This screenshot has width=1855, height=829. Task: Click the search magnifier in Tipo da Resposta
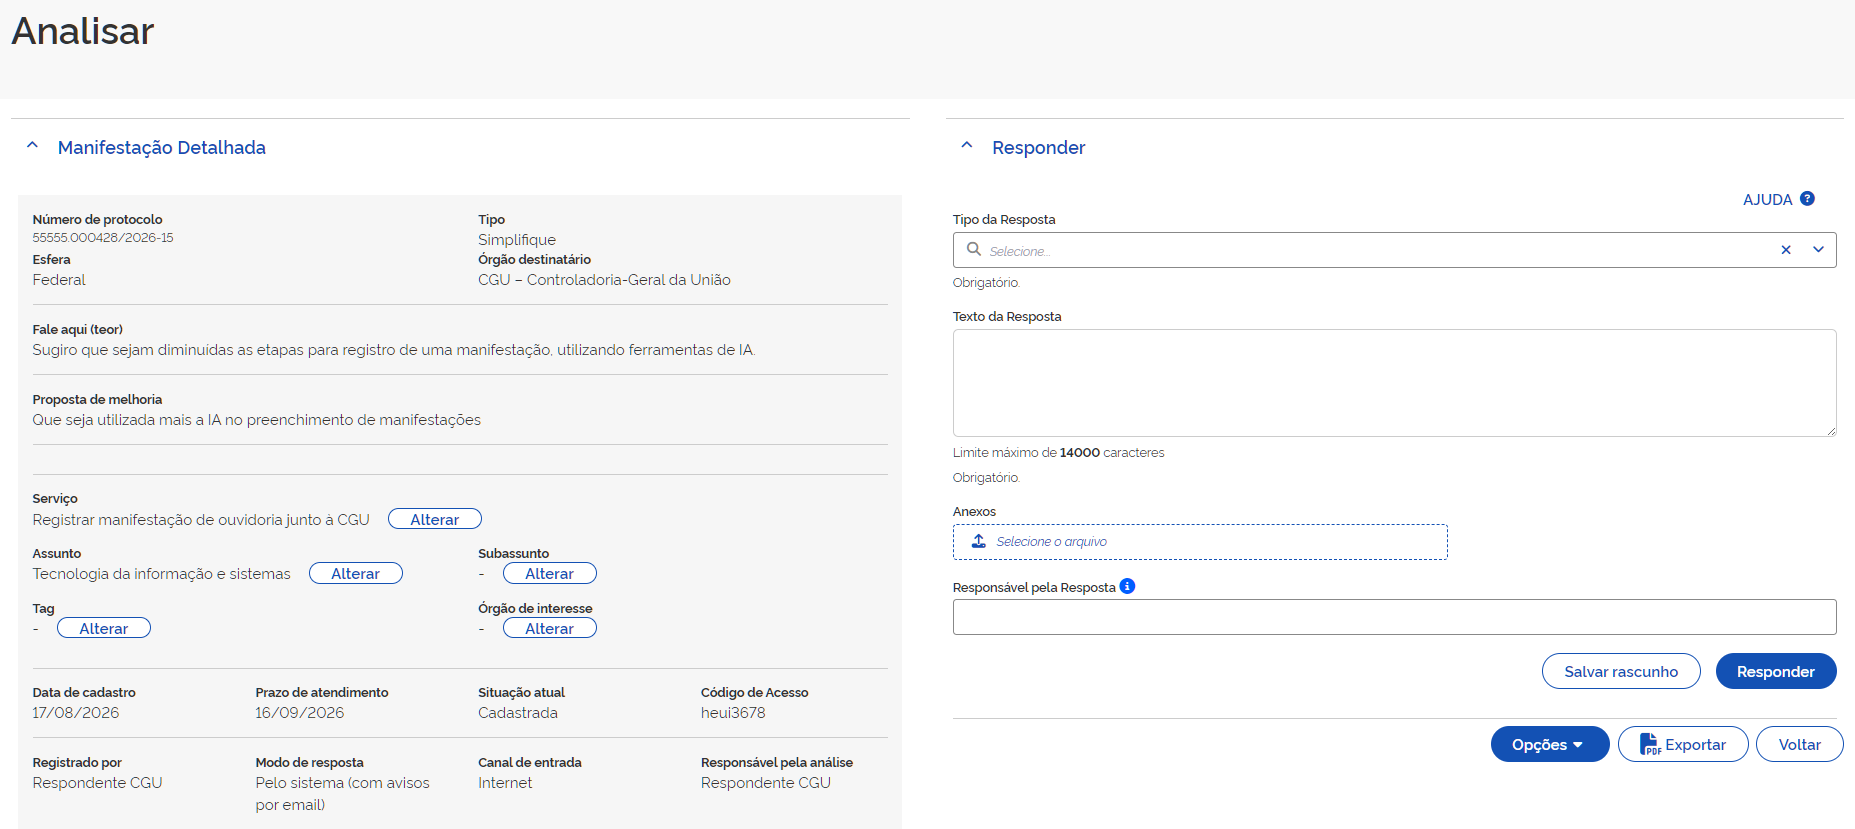click(973, 249)
